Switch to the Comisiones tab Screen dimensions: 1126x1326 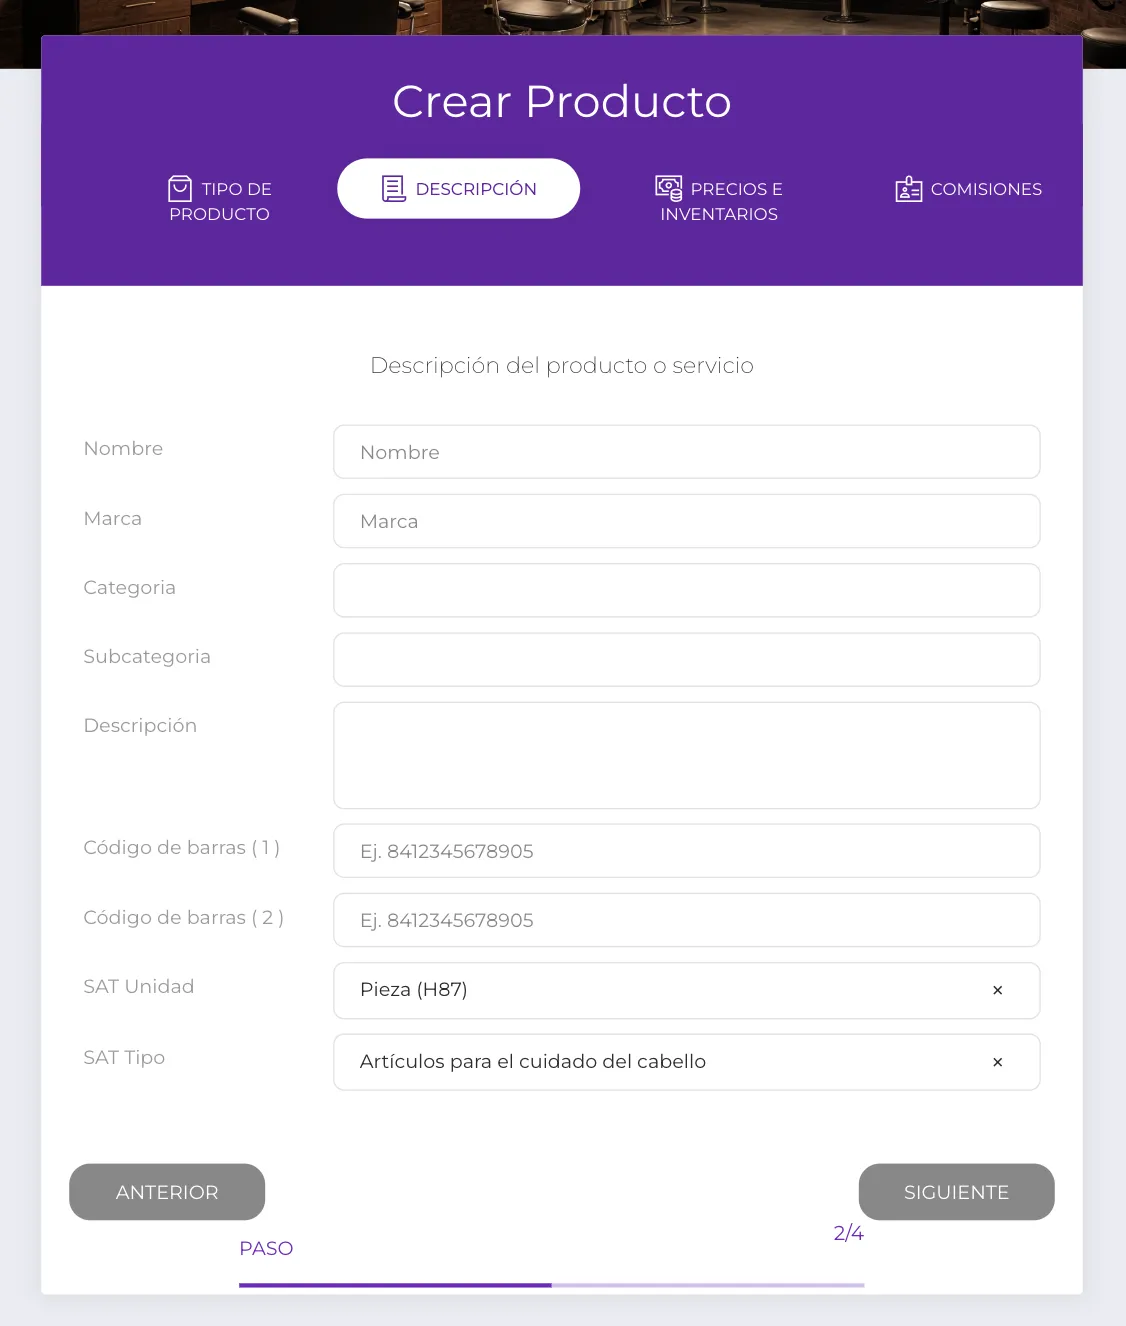pos(967,189)
